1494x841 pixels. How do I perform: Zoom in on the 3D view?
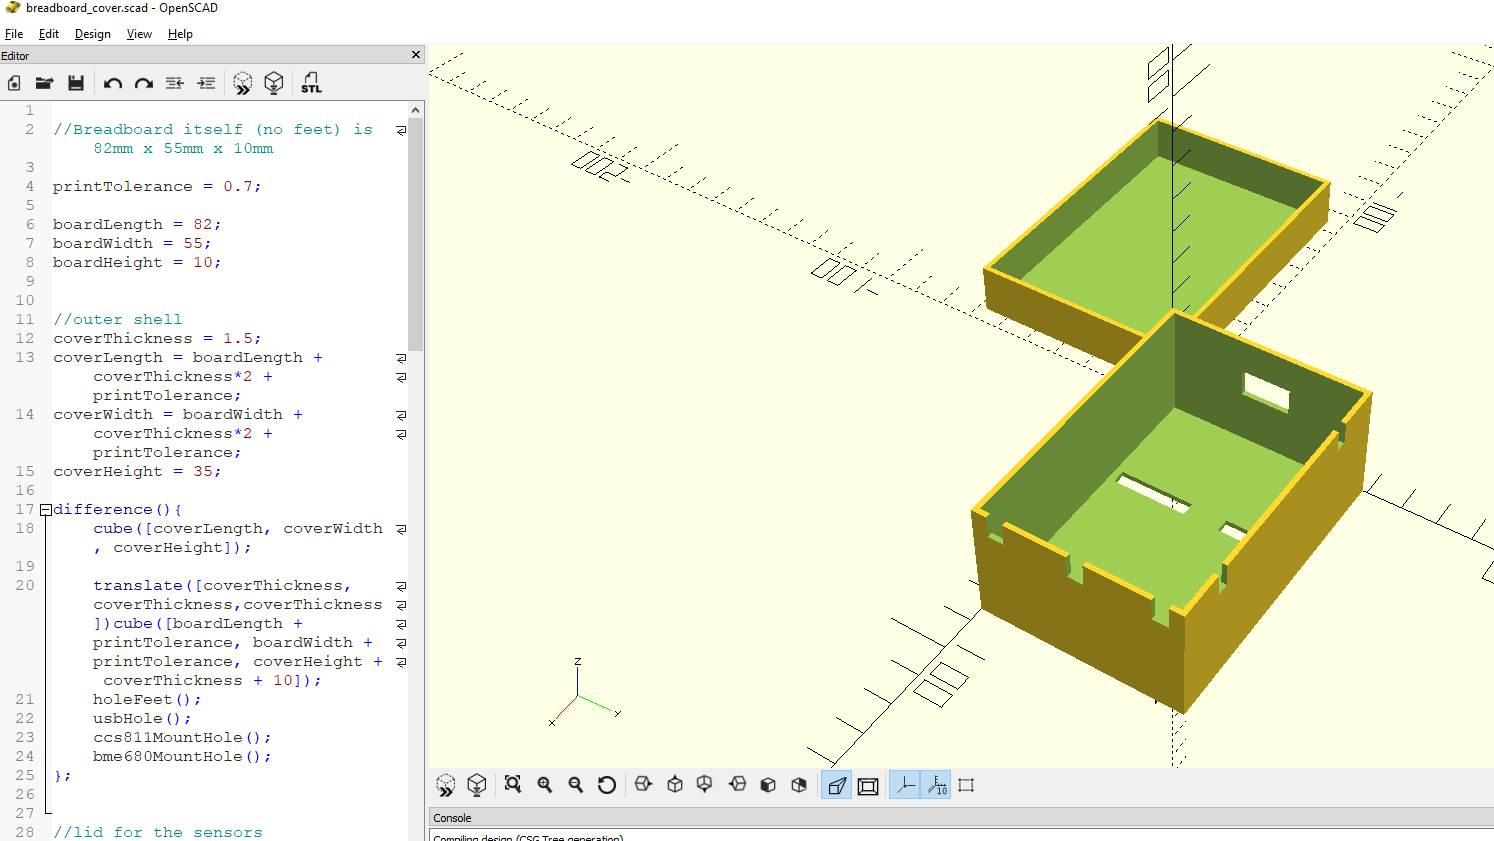545,785
